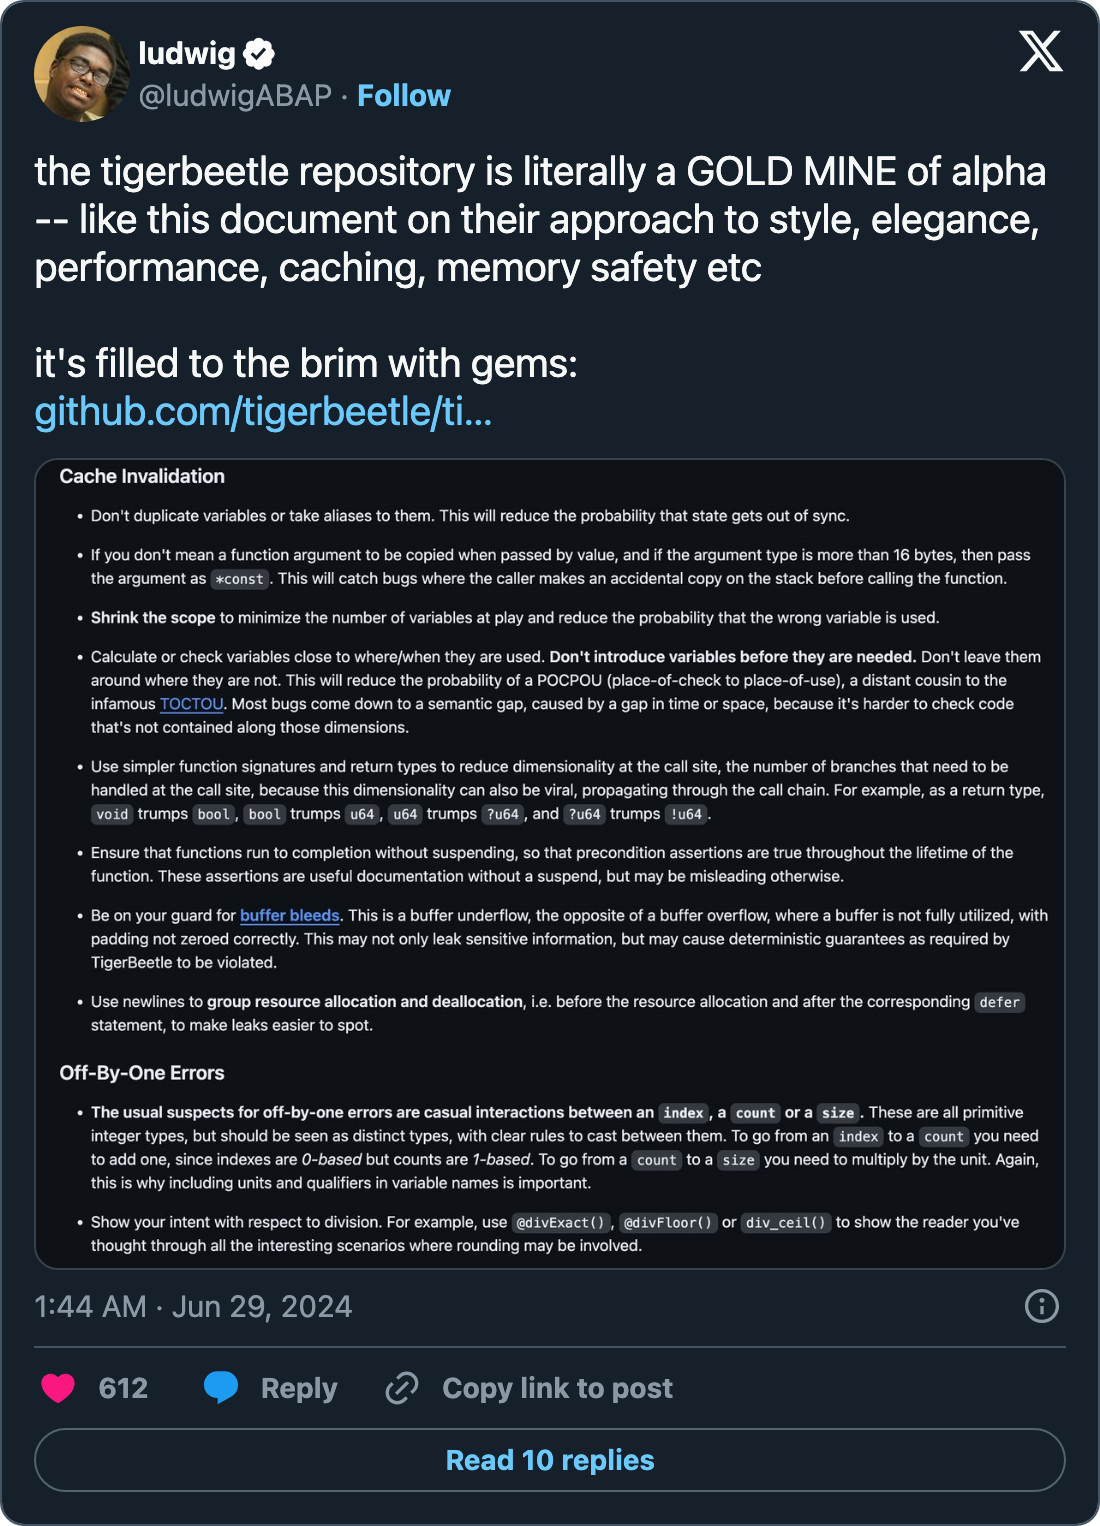The width and height of the screenshot is (1100, 1526).
Task: Open the github.com/tigerbeetle link
Action: click(263, 411)
